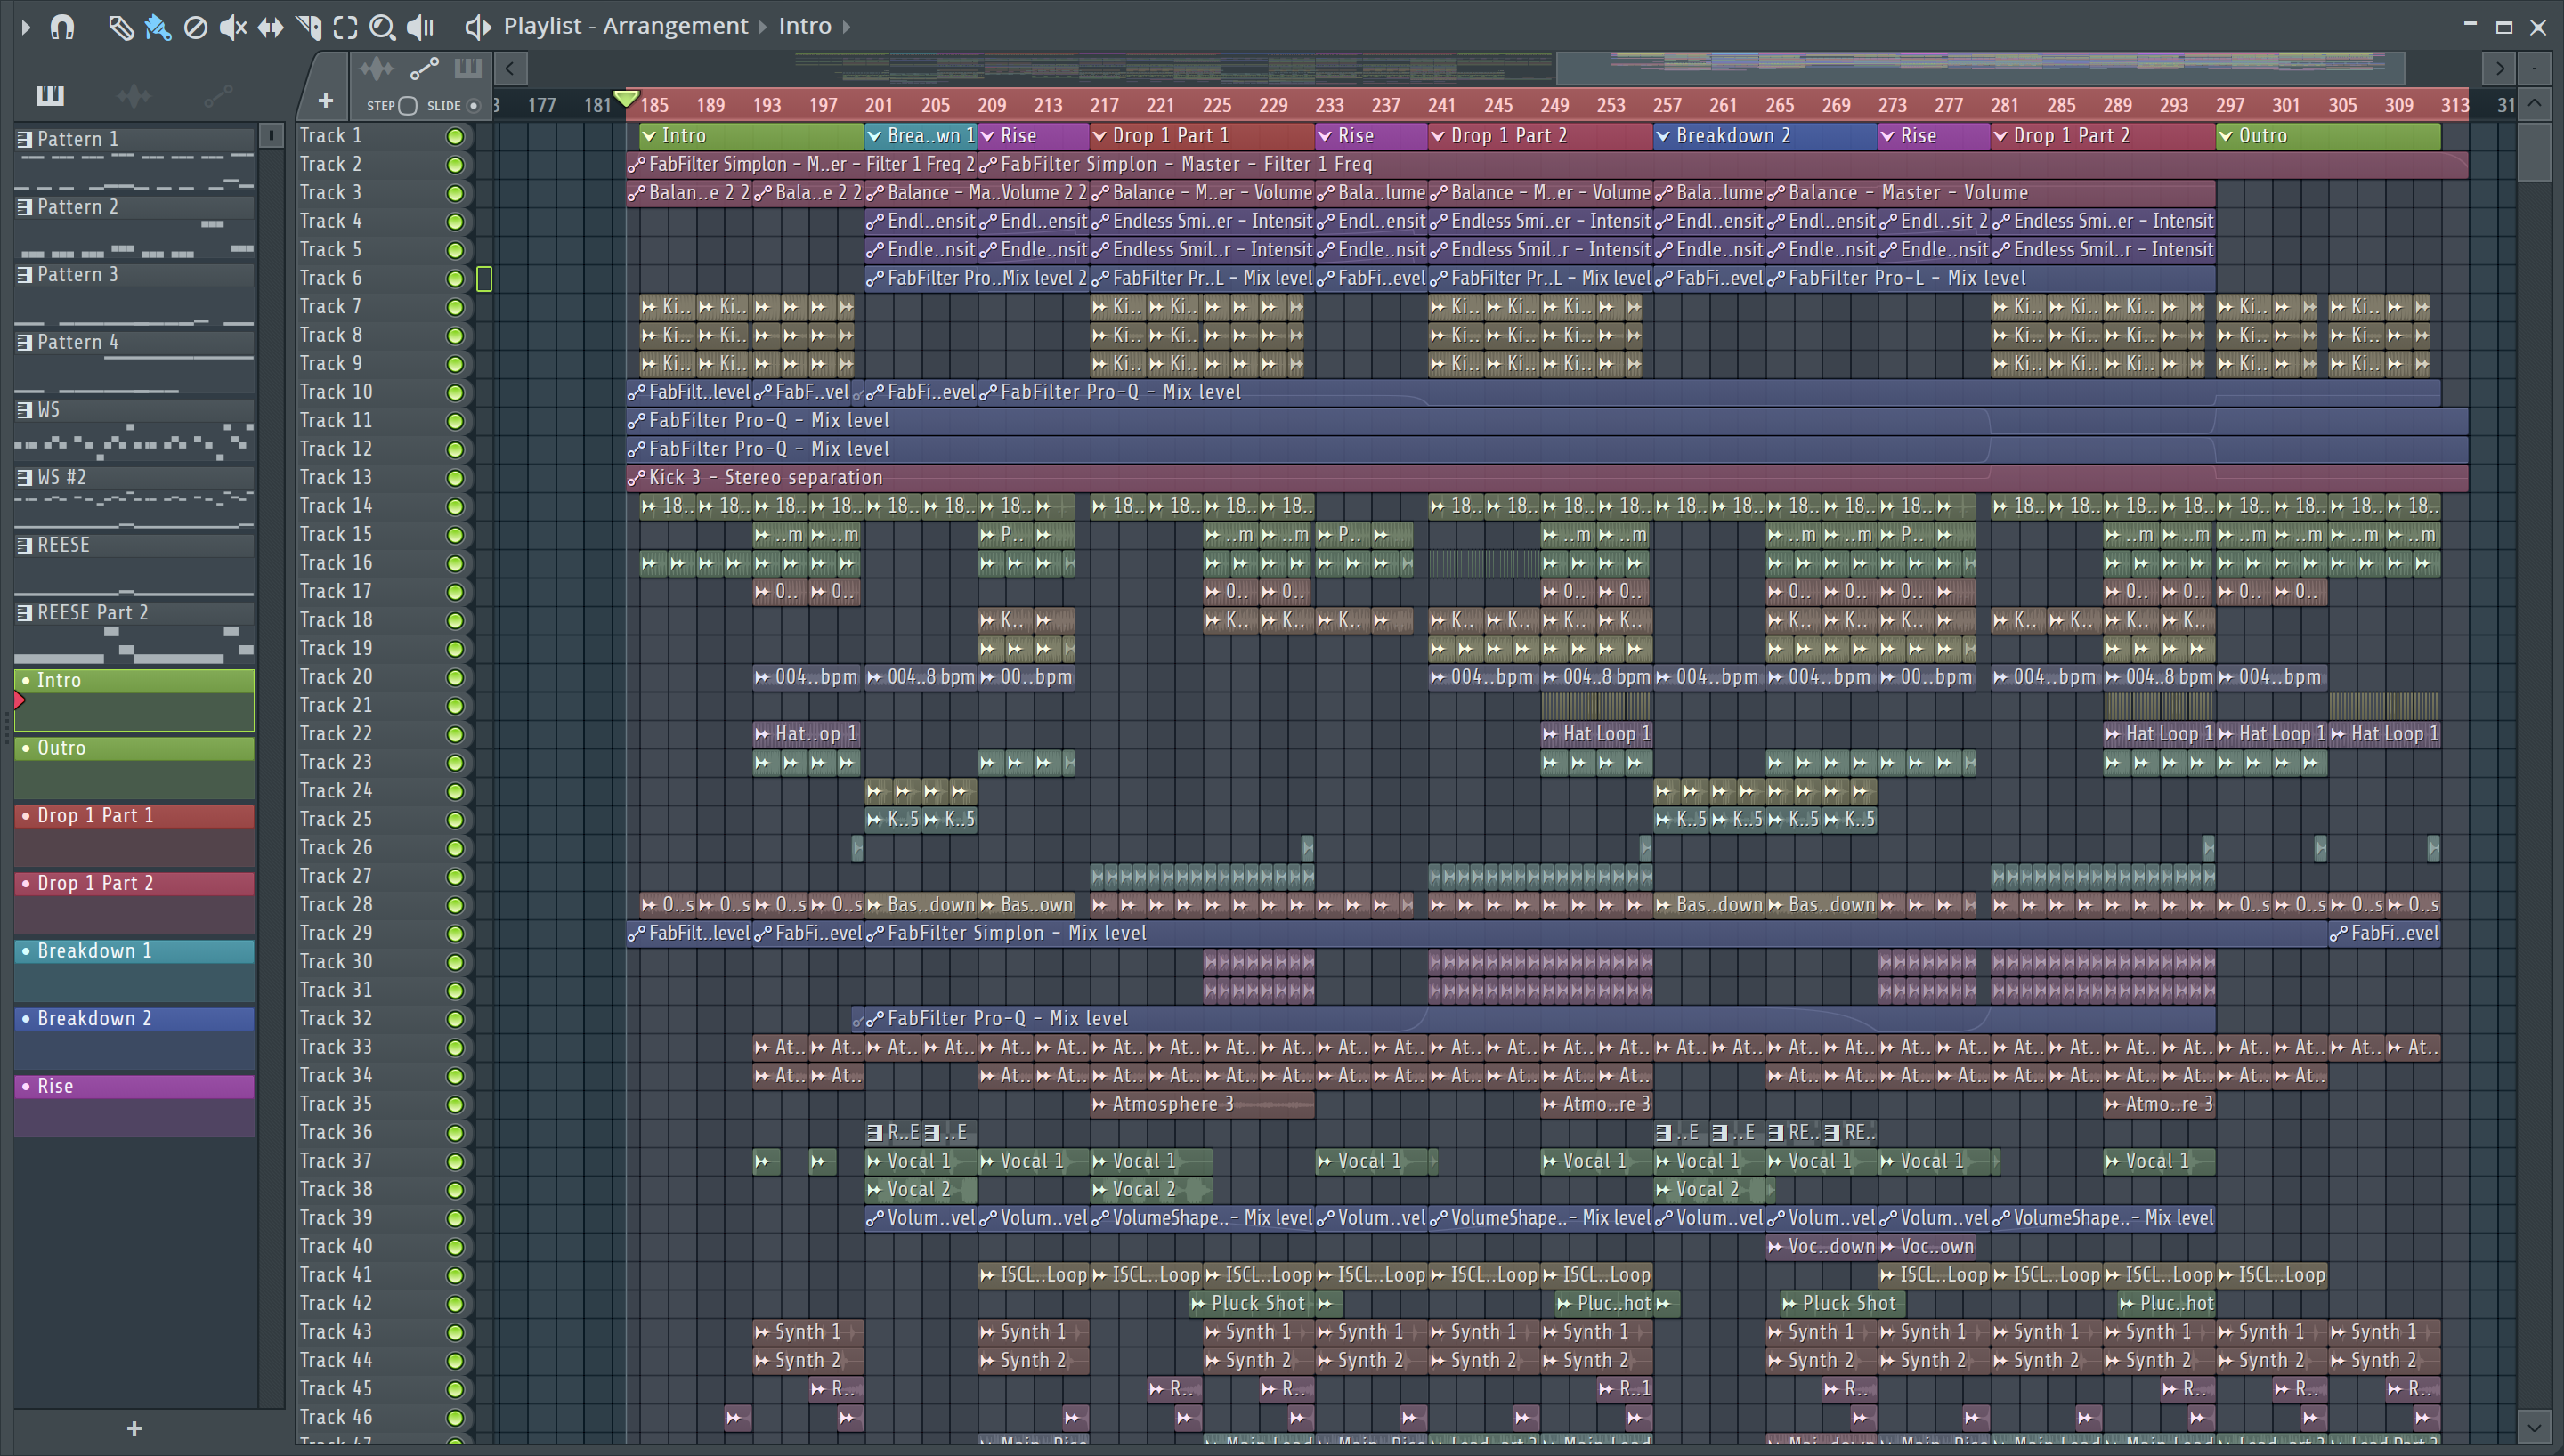Click bar 249 on the timeline ruler
This screenshot has height=1456, width=2564.
[1554, 105]
